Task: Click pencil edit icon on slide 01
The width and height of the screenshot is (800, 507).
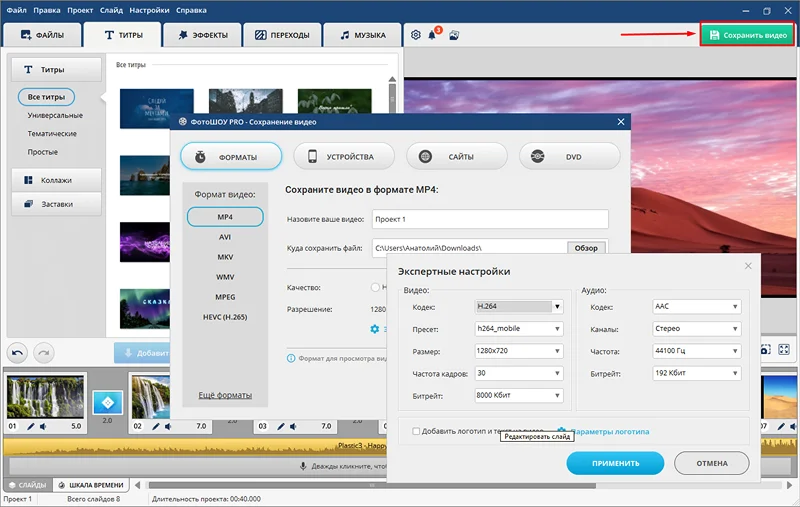Action: click(30, 426)
